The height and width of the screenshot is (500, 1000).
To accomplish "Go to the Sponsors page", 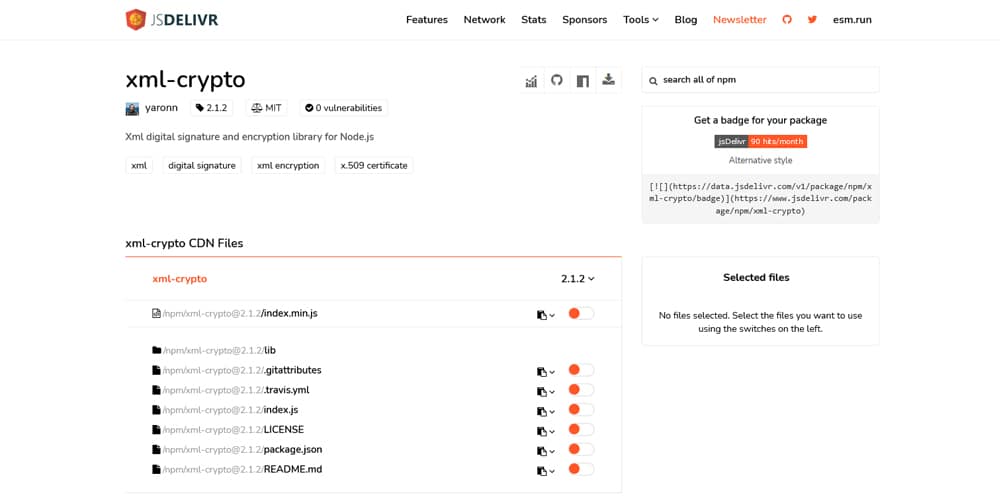I will (585, 20).
